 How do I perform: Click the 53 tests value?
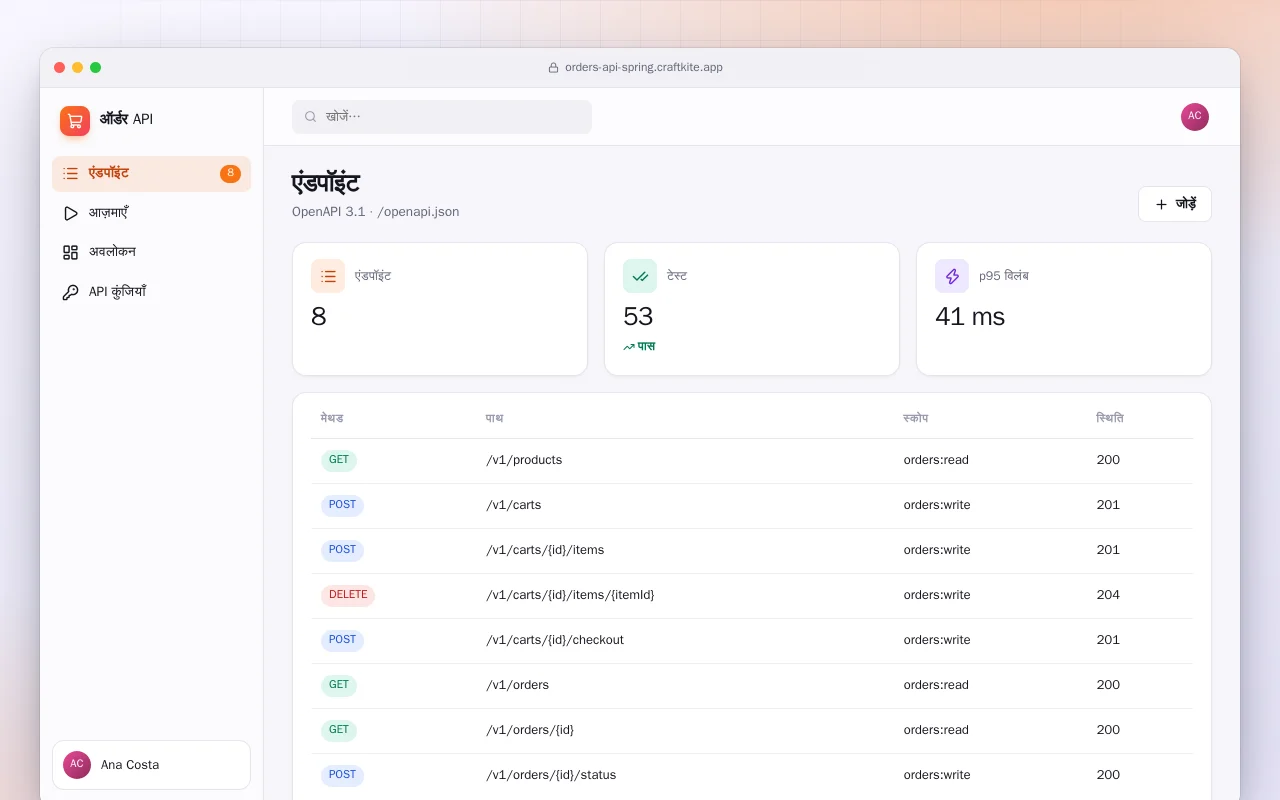638,317
